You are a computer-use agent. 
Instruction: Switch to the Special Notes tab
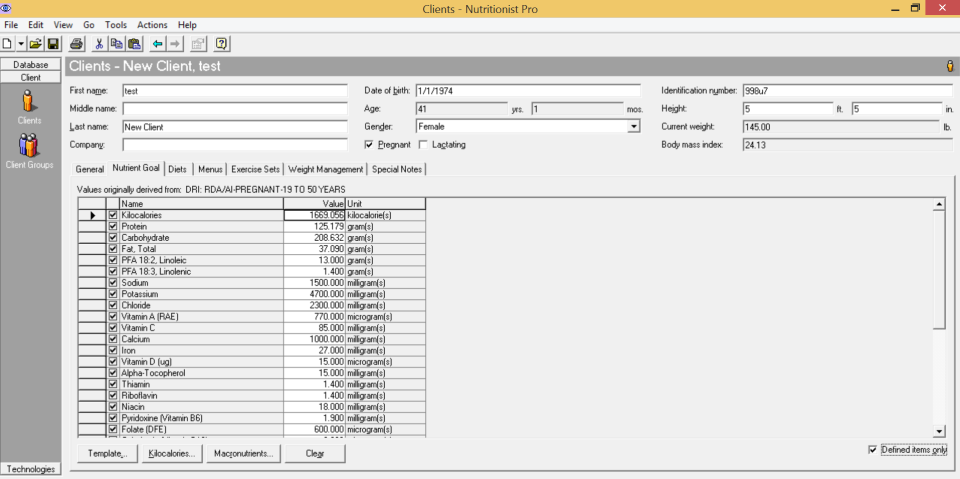click(x=397, y=169)
